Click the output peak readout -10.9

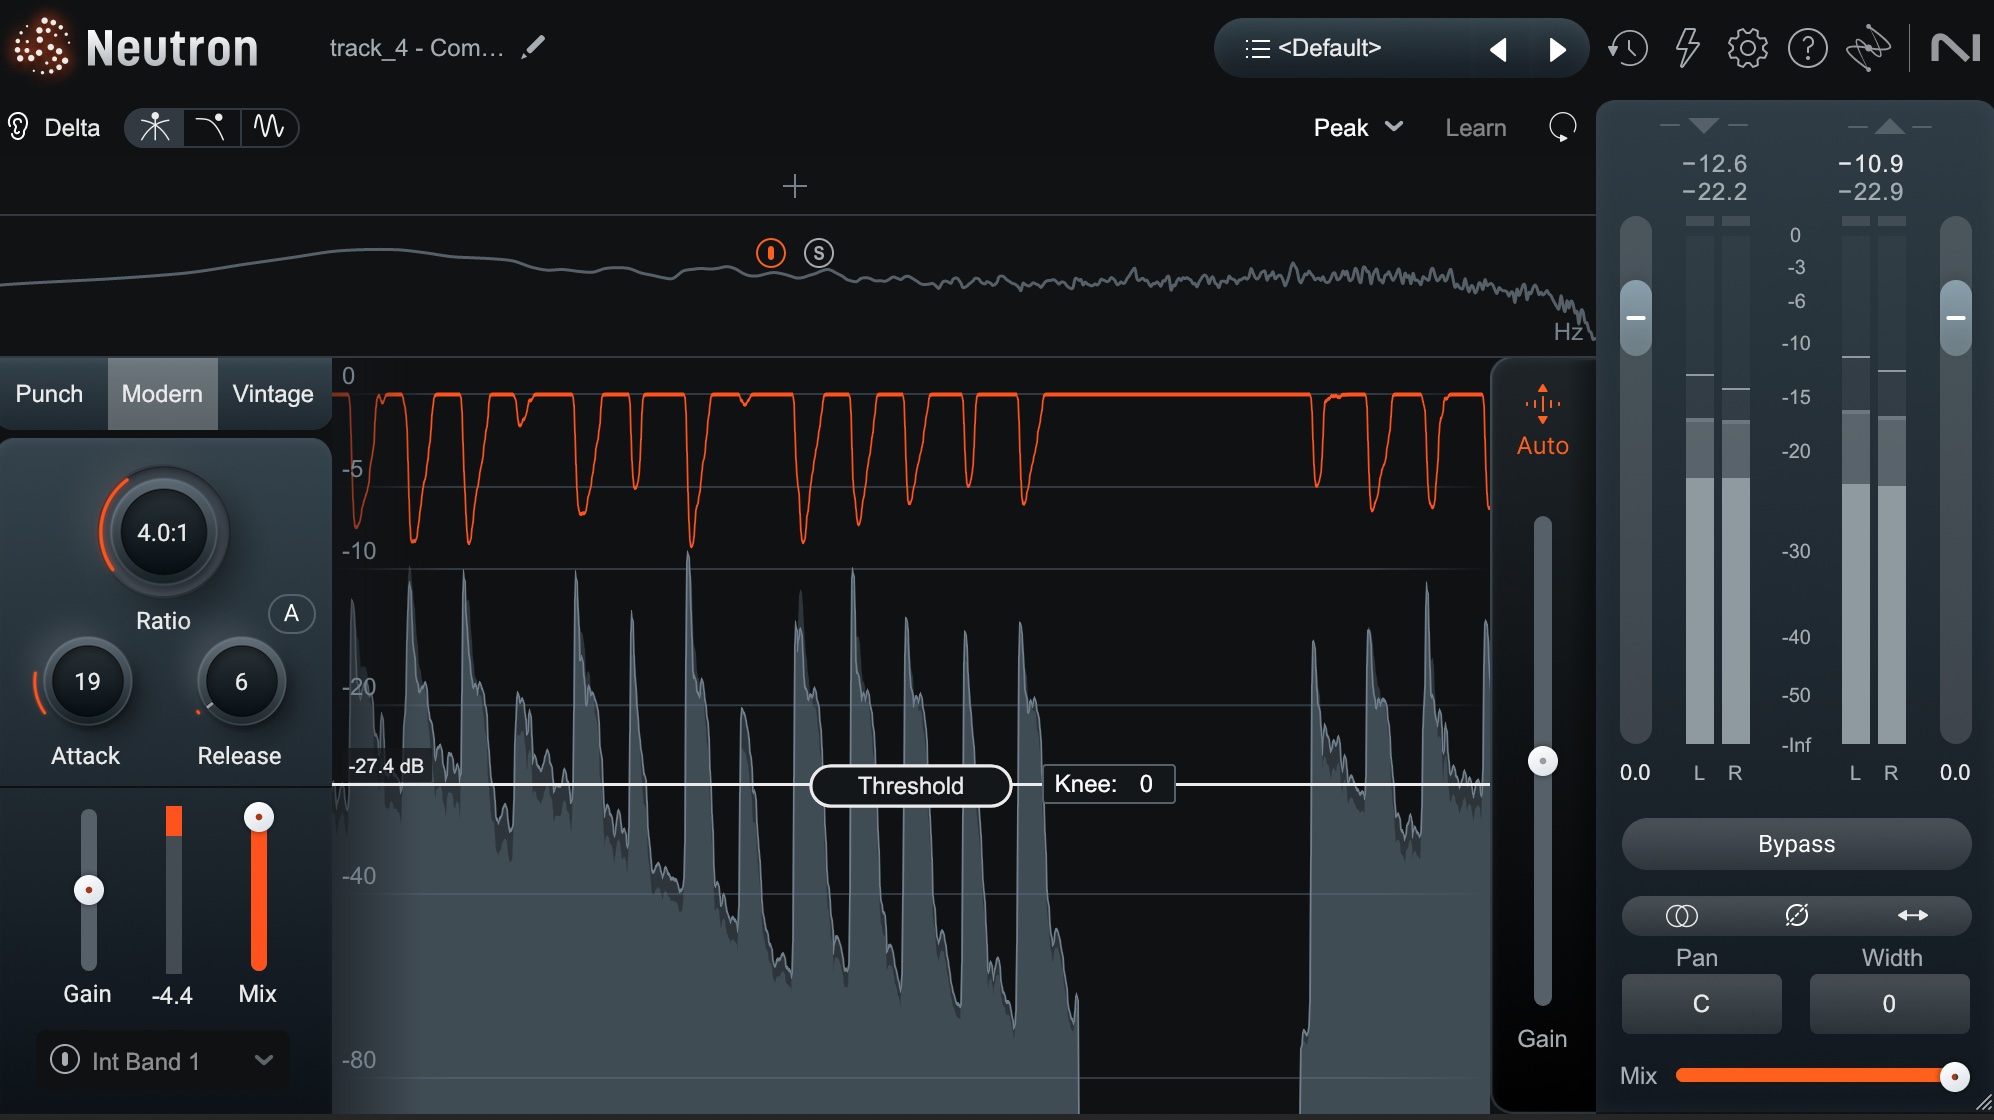(1871, 163)
